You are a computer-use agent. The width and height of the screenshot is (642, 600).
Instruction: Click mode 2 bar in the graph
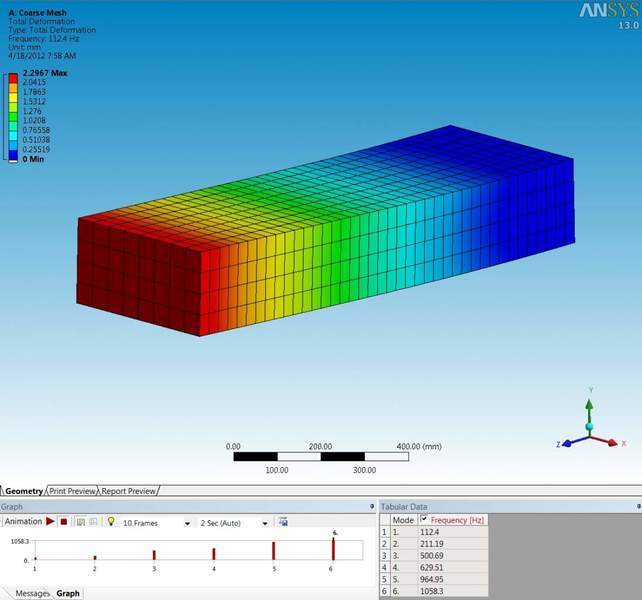coord(95,557)
